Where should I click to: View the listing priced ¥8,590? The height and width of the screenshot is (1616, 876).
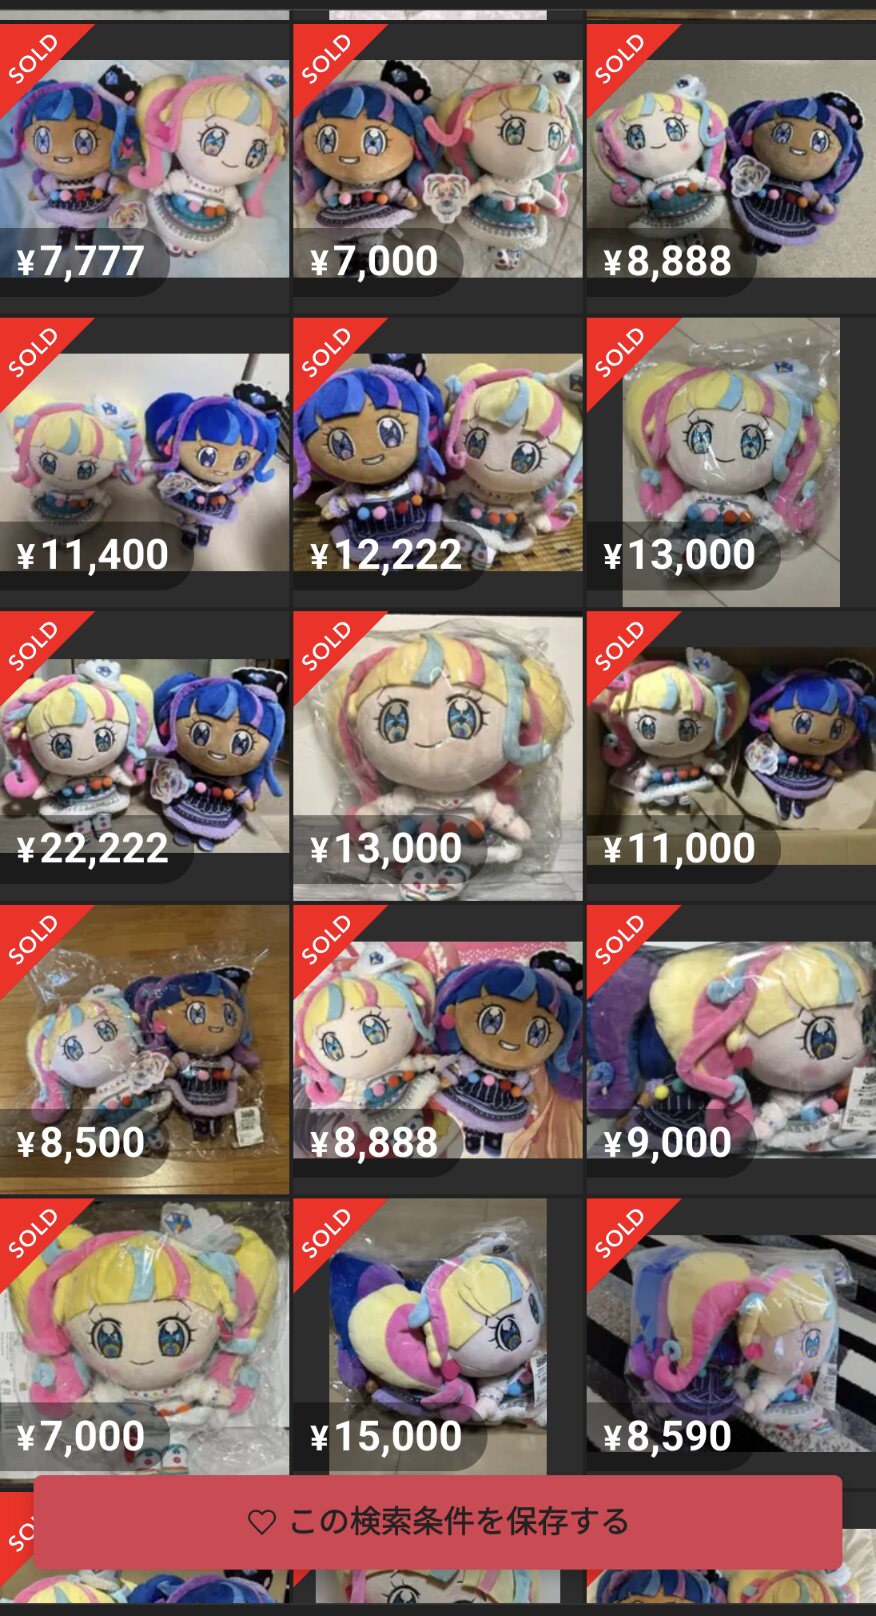(x=731, y=1336)
